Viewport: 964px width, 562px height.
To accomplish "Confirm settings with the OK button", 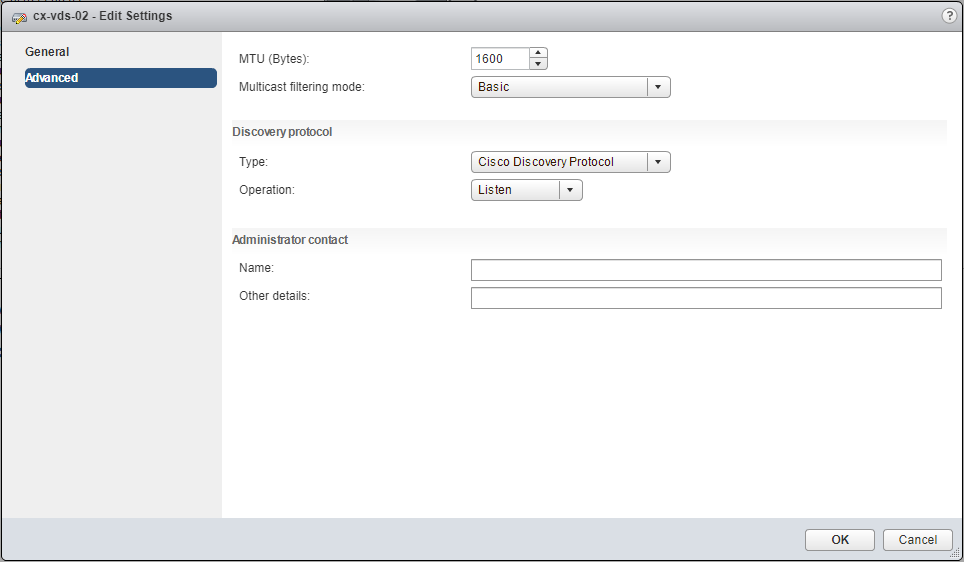I will [x=840, y=540].
